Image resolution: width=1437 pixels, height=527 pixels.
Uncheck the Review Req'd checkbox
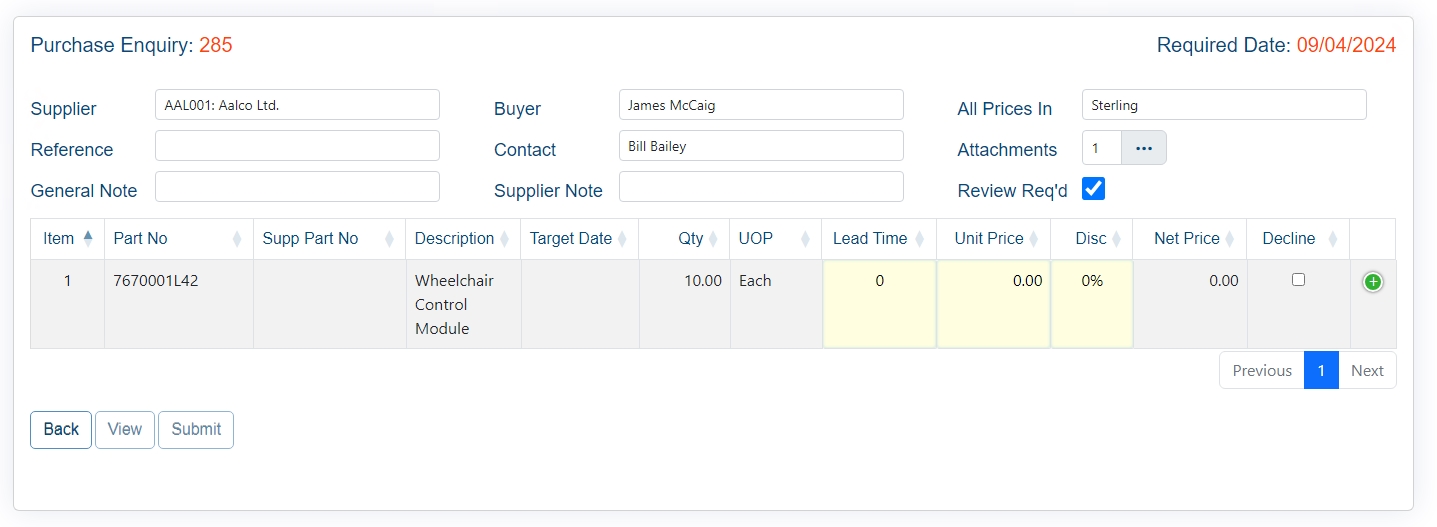click(x=1094, y=189)
